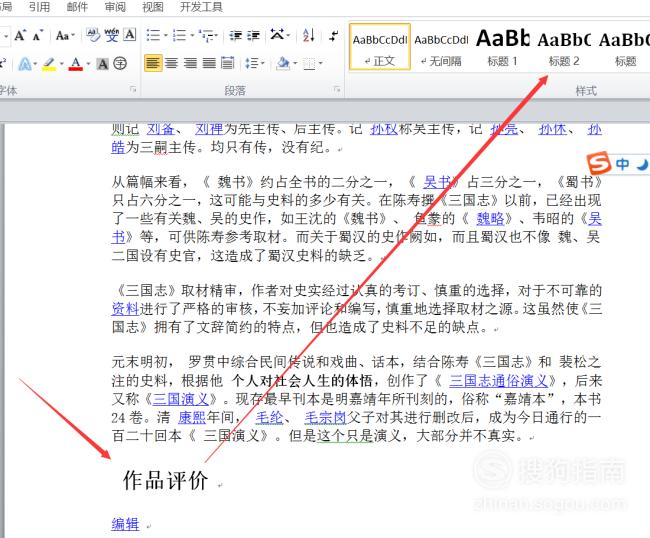Viewport: 650px width, 538px height.
Task: Toggle Character Shading gray A icon
Action: [102, 64]
